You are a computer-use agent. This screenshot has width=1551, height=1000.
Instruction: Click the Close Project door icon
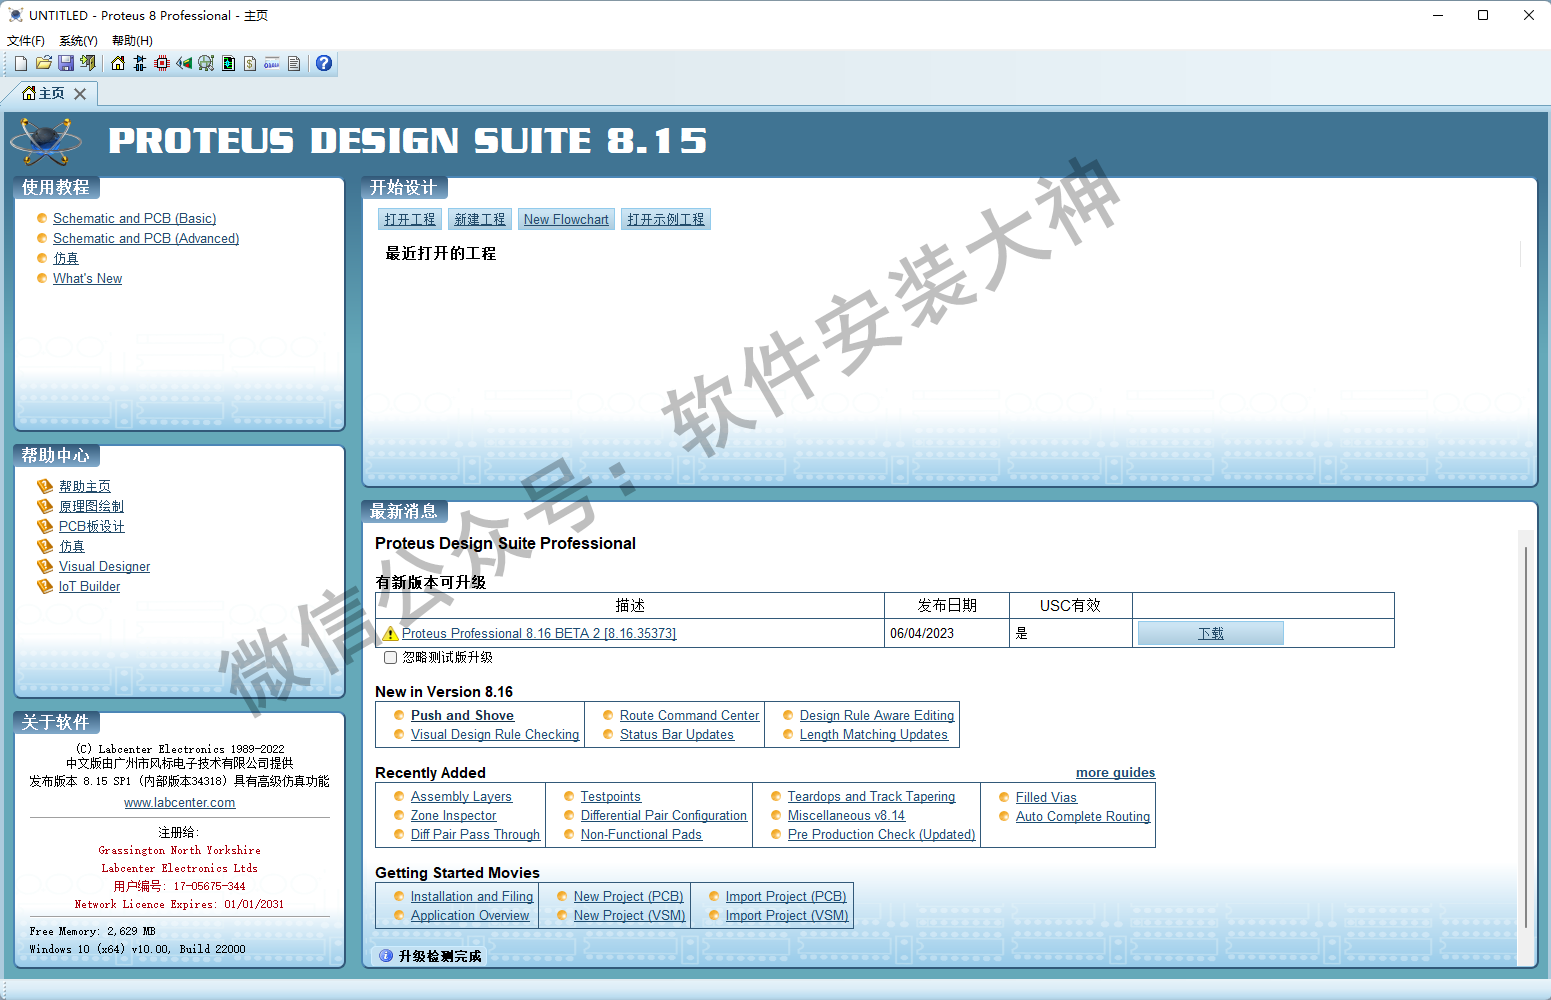[88, 63]
